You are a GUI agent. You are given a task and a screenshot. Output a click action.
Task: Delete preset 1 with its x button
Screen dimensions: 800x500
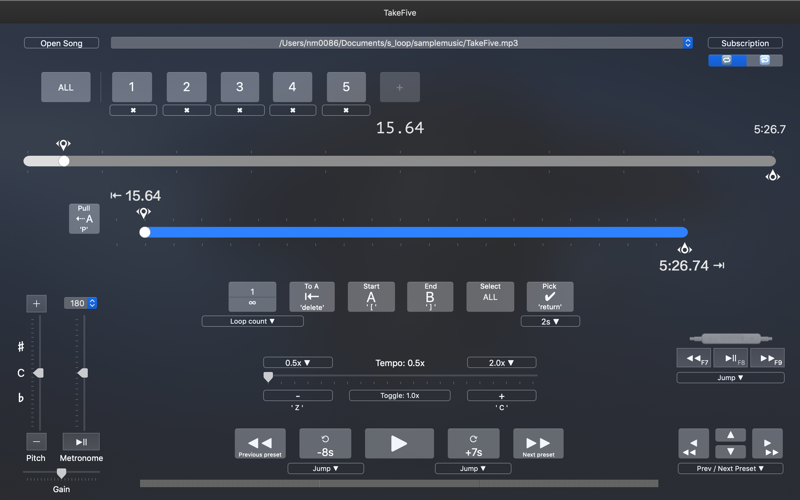[133, 110]
